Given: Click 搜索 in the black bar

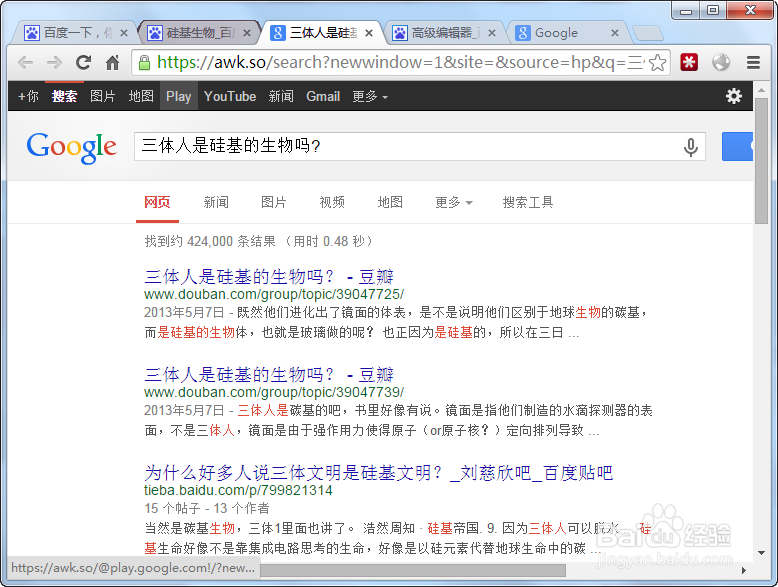Looking at the screenshot, I should pyautogui.click(x=65, y=96).
